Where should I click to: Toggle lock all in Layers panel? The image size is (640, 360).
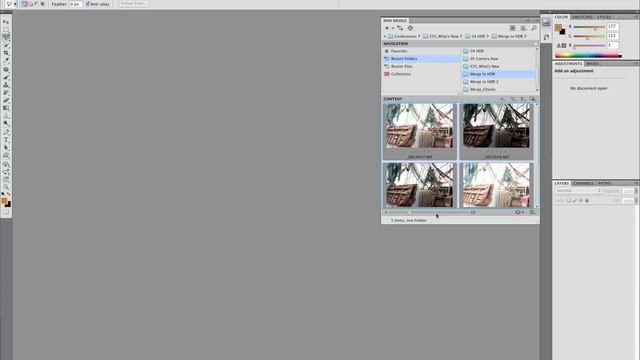[587, 200]
